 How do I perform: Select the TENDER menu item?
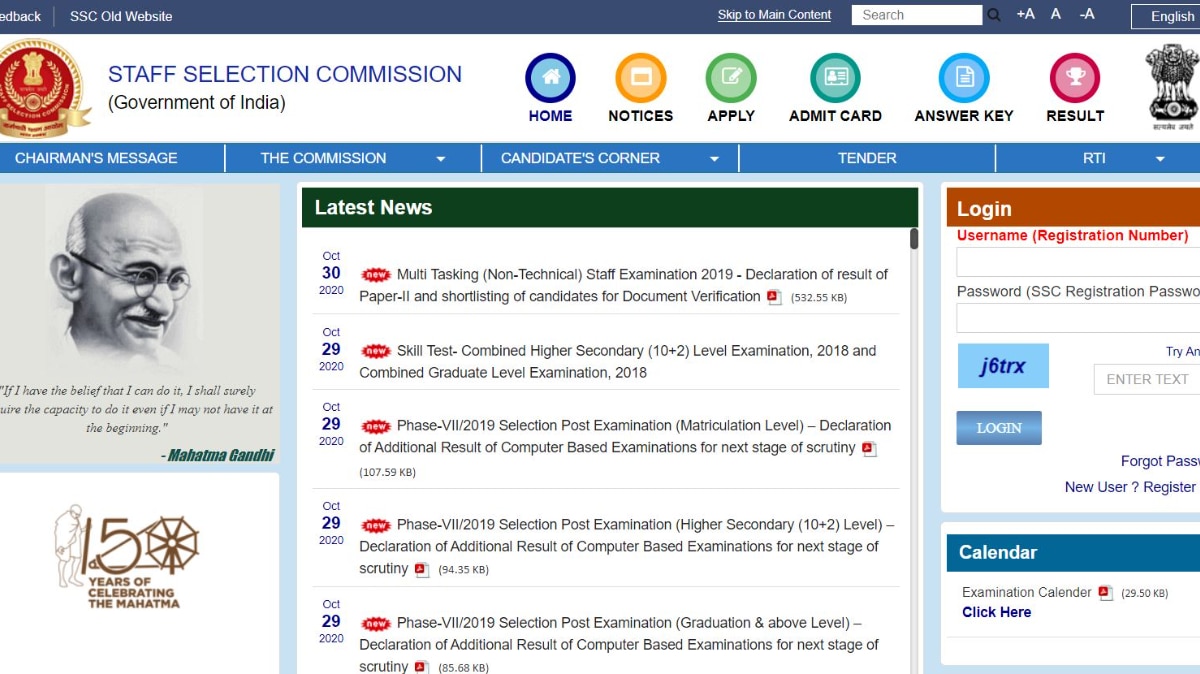click(x=866, y=158)
